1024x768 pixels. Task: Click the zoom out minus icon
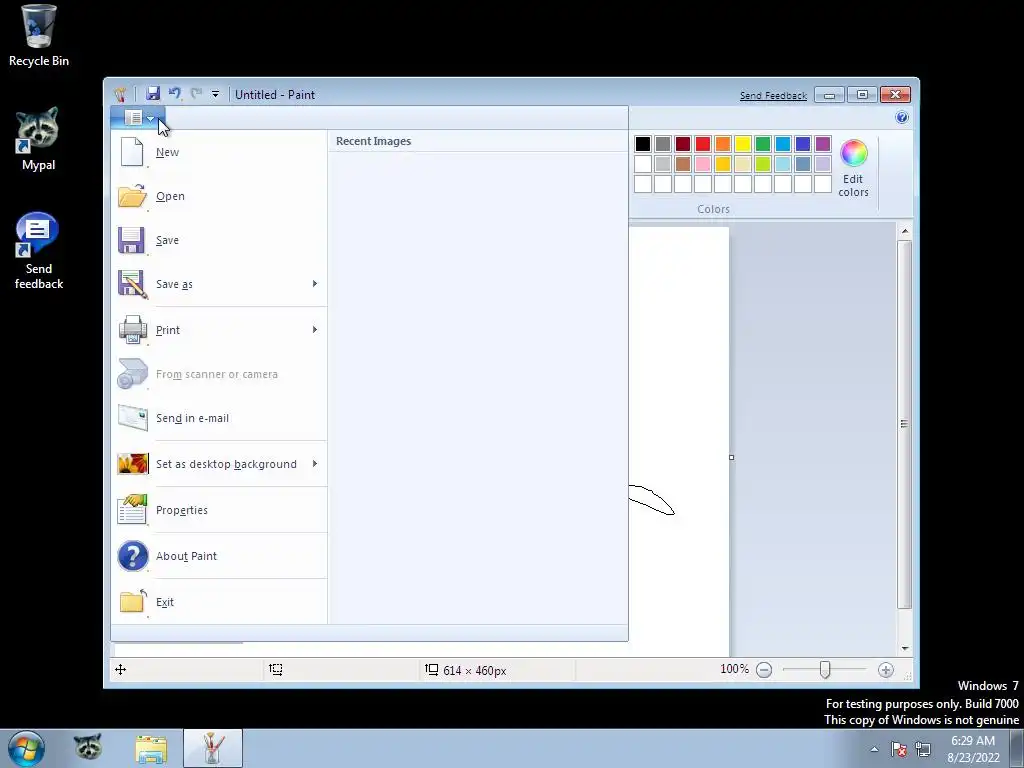763,670
